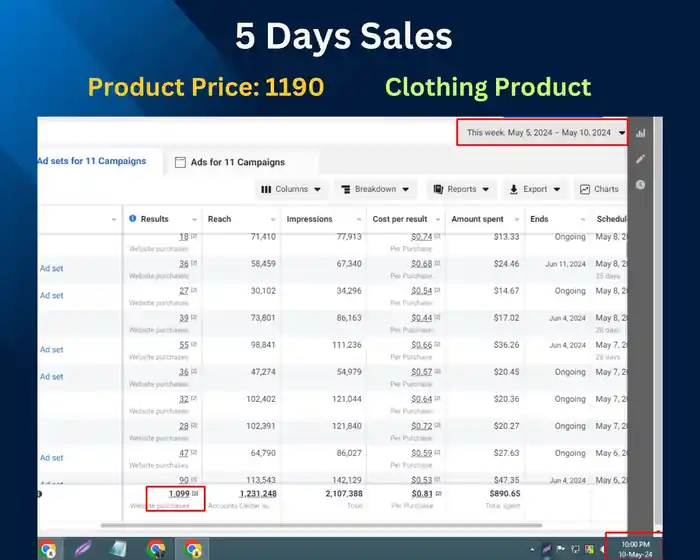This screenshot has width=700, height=560.
Task: Click the network icon in the system tray
Action: [575, 549]
